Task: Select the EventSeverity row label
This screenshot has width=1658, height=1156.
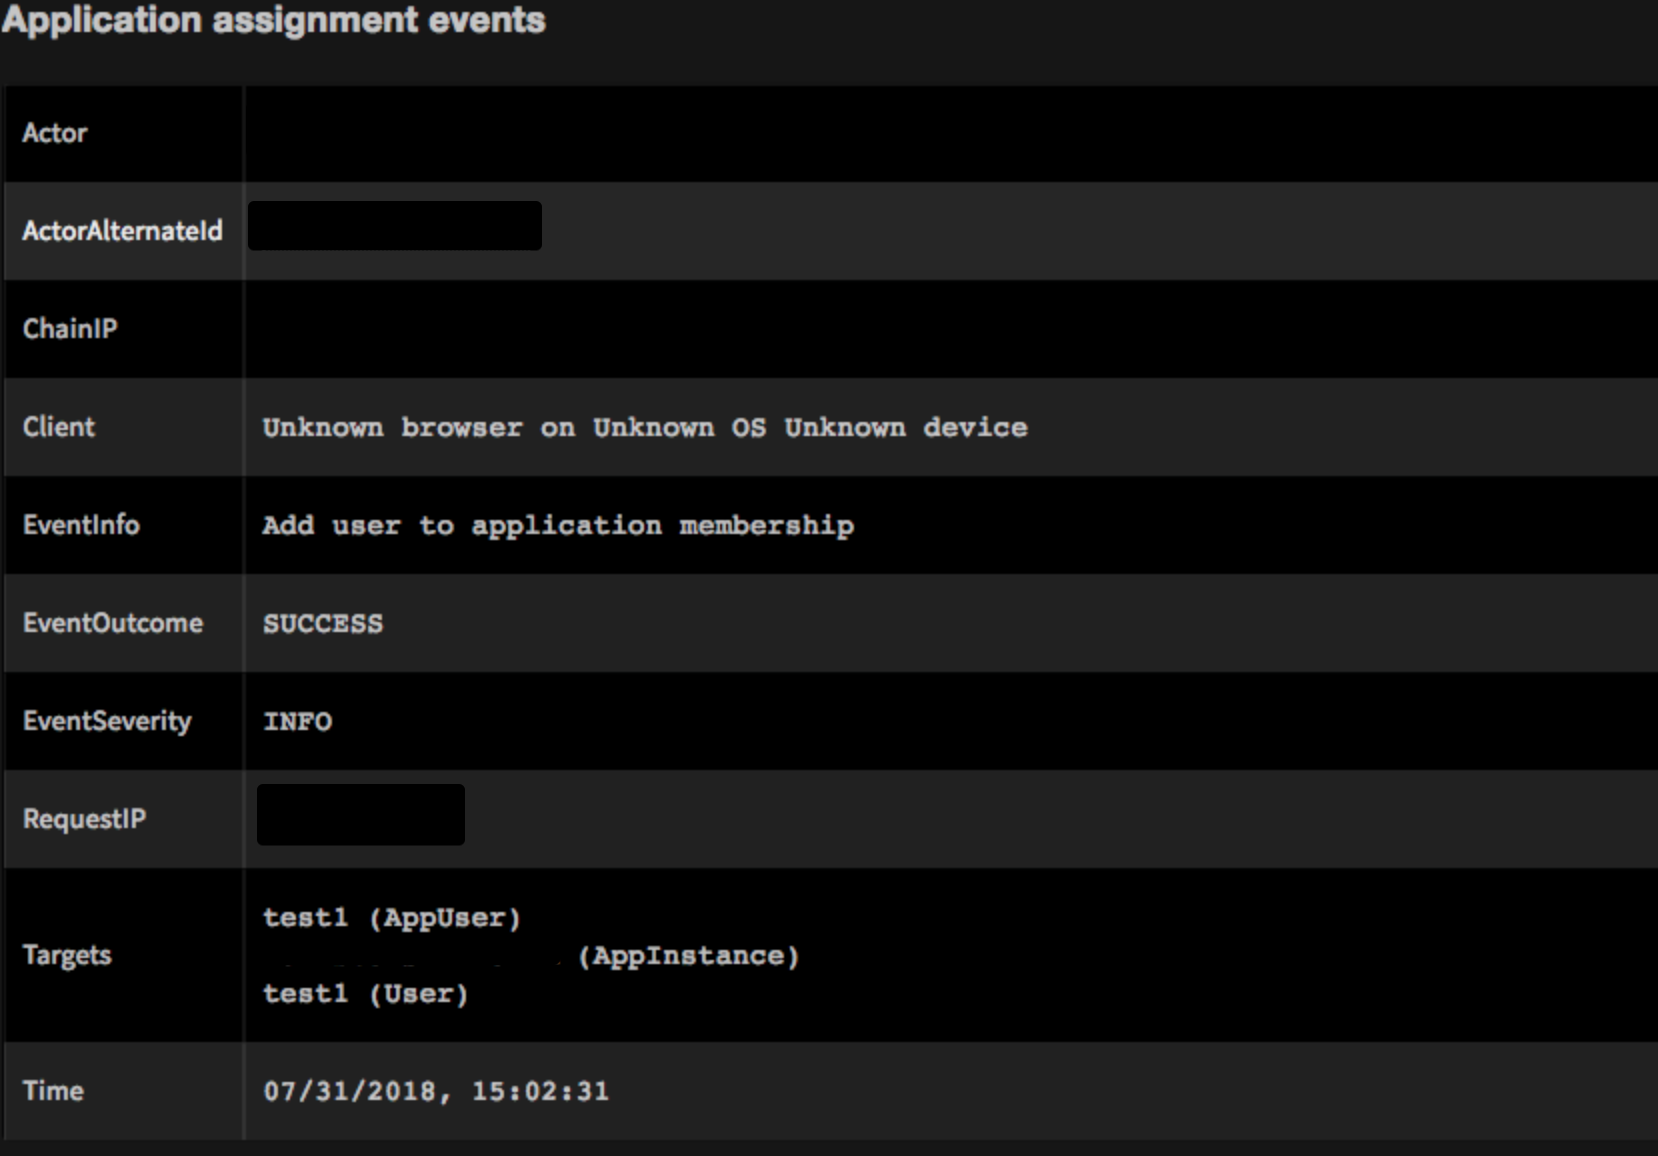Action: click(107, 721)
